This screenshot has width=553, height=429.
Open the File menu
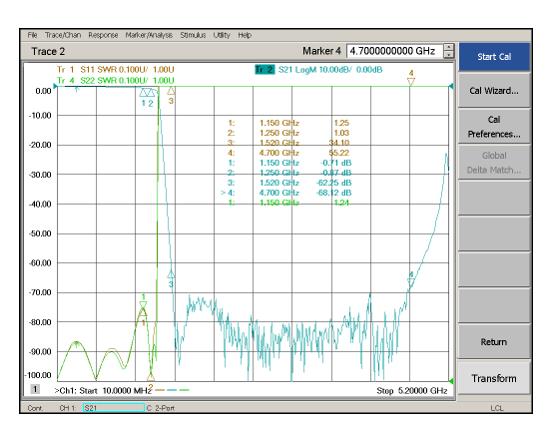point(32,35)
